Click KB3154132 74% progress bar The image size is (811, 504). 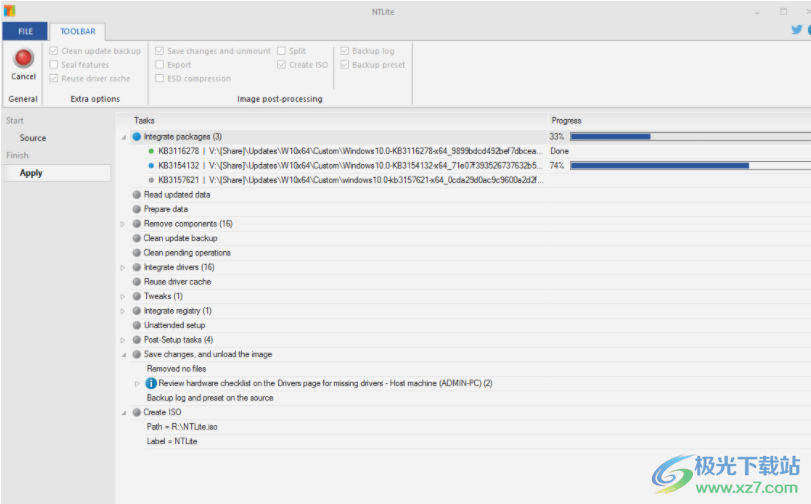[690, 166]
